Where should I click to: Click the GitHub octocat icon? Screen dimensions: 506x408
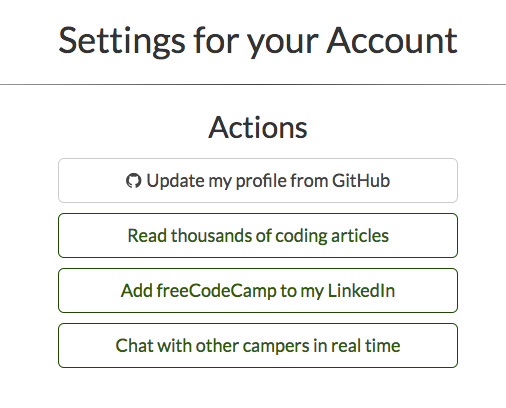(134, 181)
